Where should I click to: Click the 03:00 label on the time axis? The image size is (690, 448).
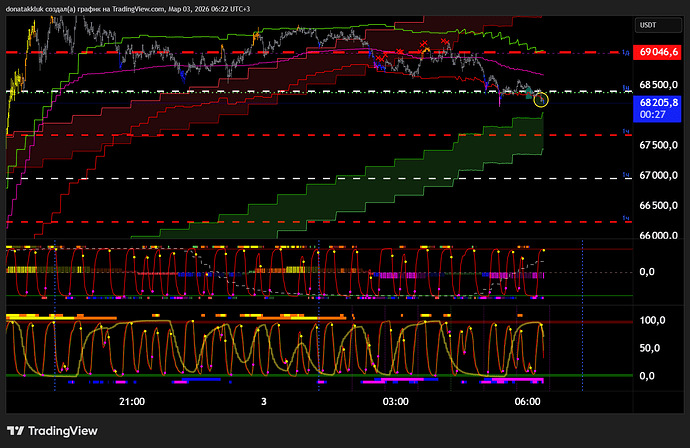(x=395, y=401)
